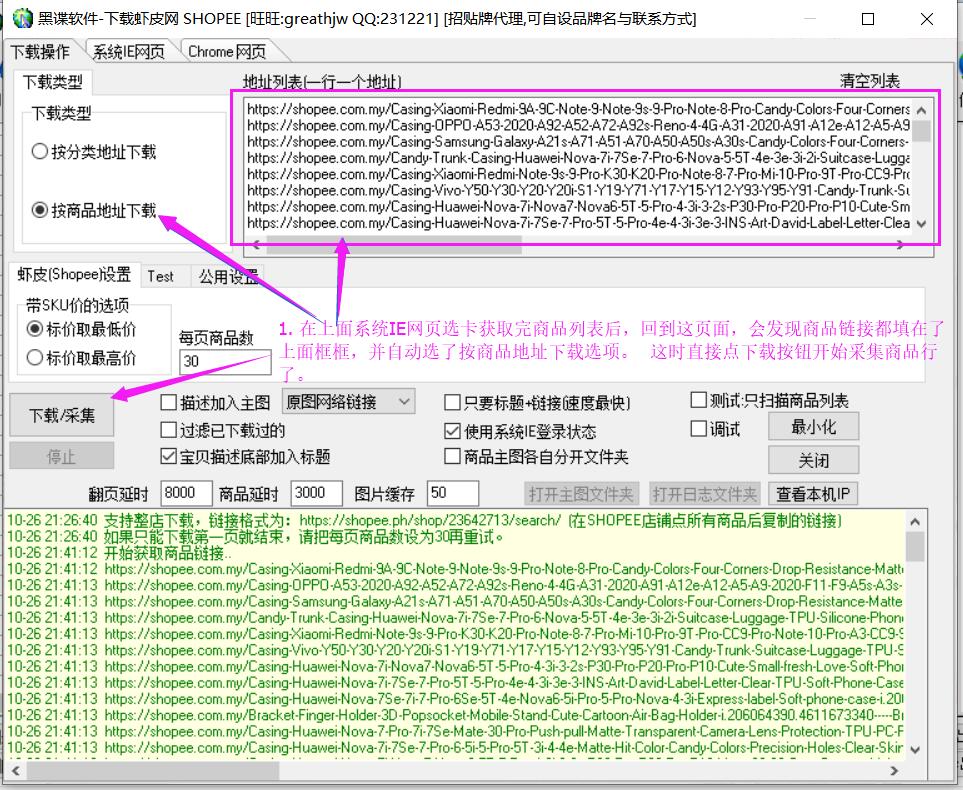
Task: Tick the 调试 checkbox
Action: click(x=715, y=429)
